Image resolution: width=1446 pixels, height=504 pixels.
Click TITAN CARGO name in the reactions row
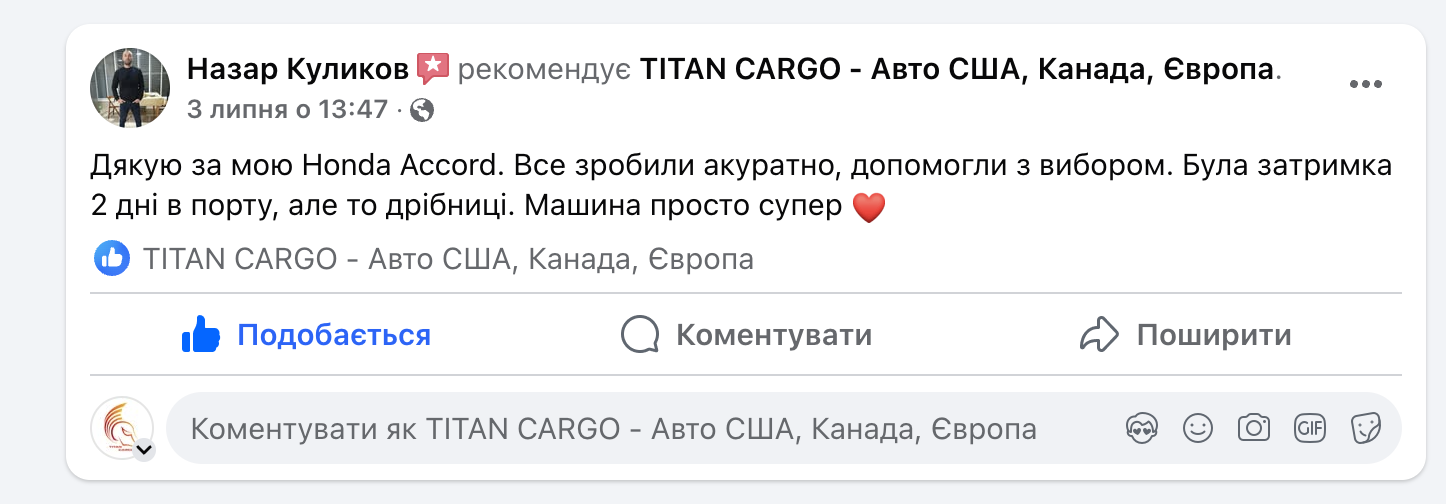point(448,260)
